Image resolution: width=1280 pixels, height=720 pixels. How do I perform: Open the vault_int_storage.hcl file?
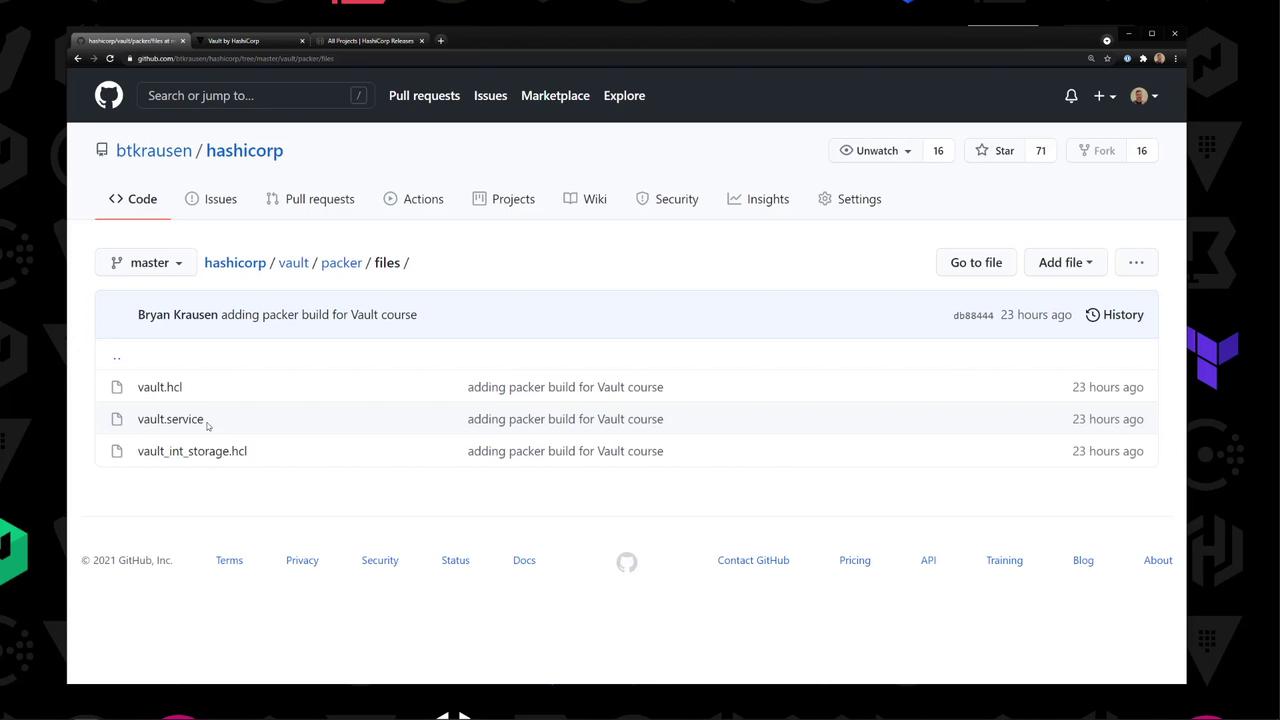[x=192, y=451]
